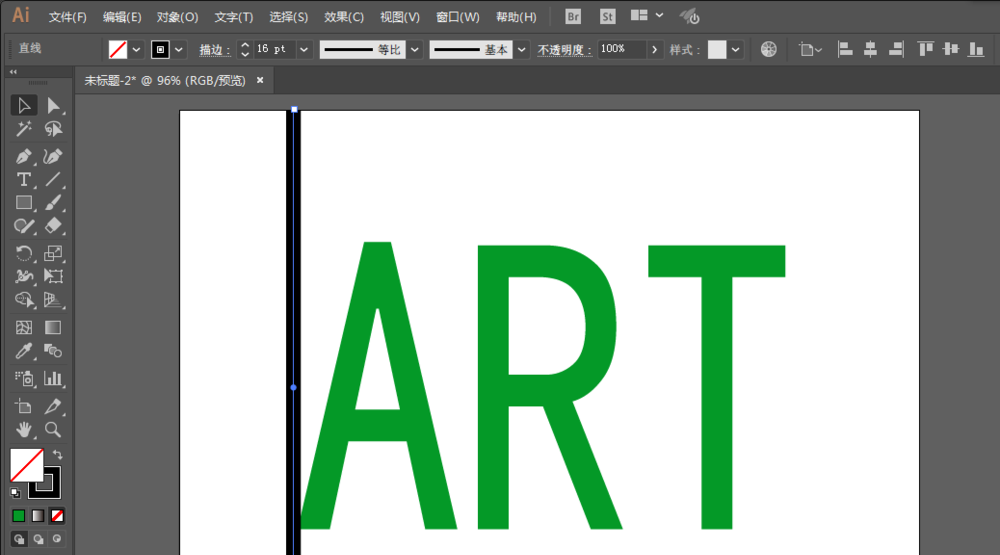Open the 文件(F) menu
Screen dimensions: 1000x555
click(x=68, y=17)
